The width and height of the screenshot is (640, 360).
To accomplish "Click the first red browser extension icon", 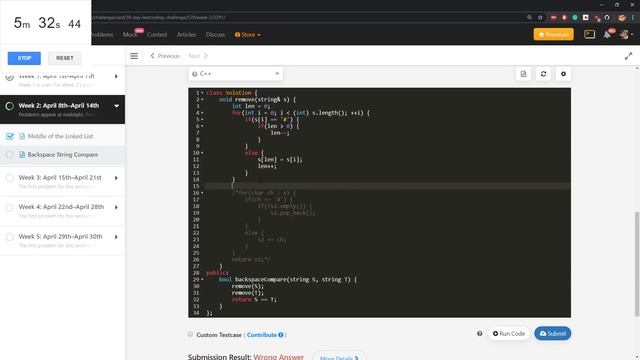I will (x=553, y=18).
